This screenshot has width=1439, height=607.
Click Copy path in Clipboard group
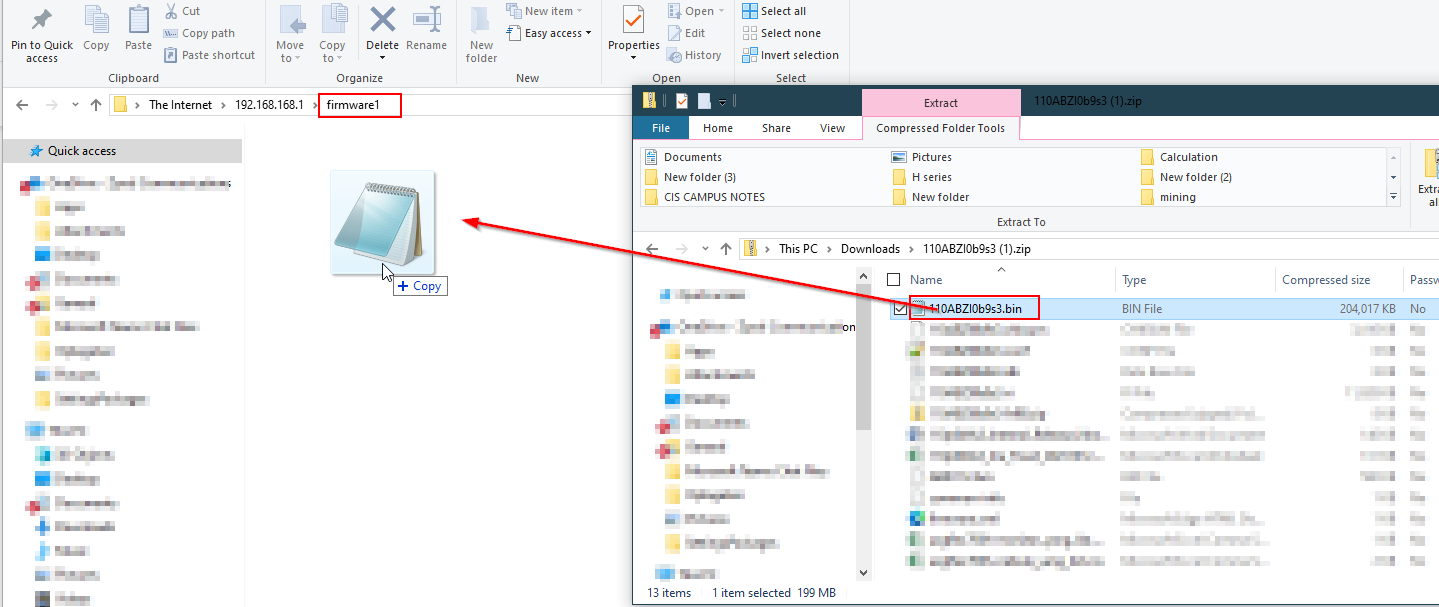pos(207,33)
